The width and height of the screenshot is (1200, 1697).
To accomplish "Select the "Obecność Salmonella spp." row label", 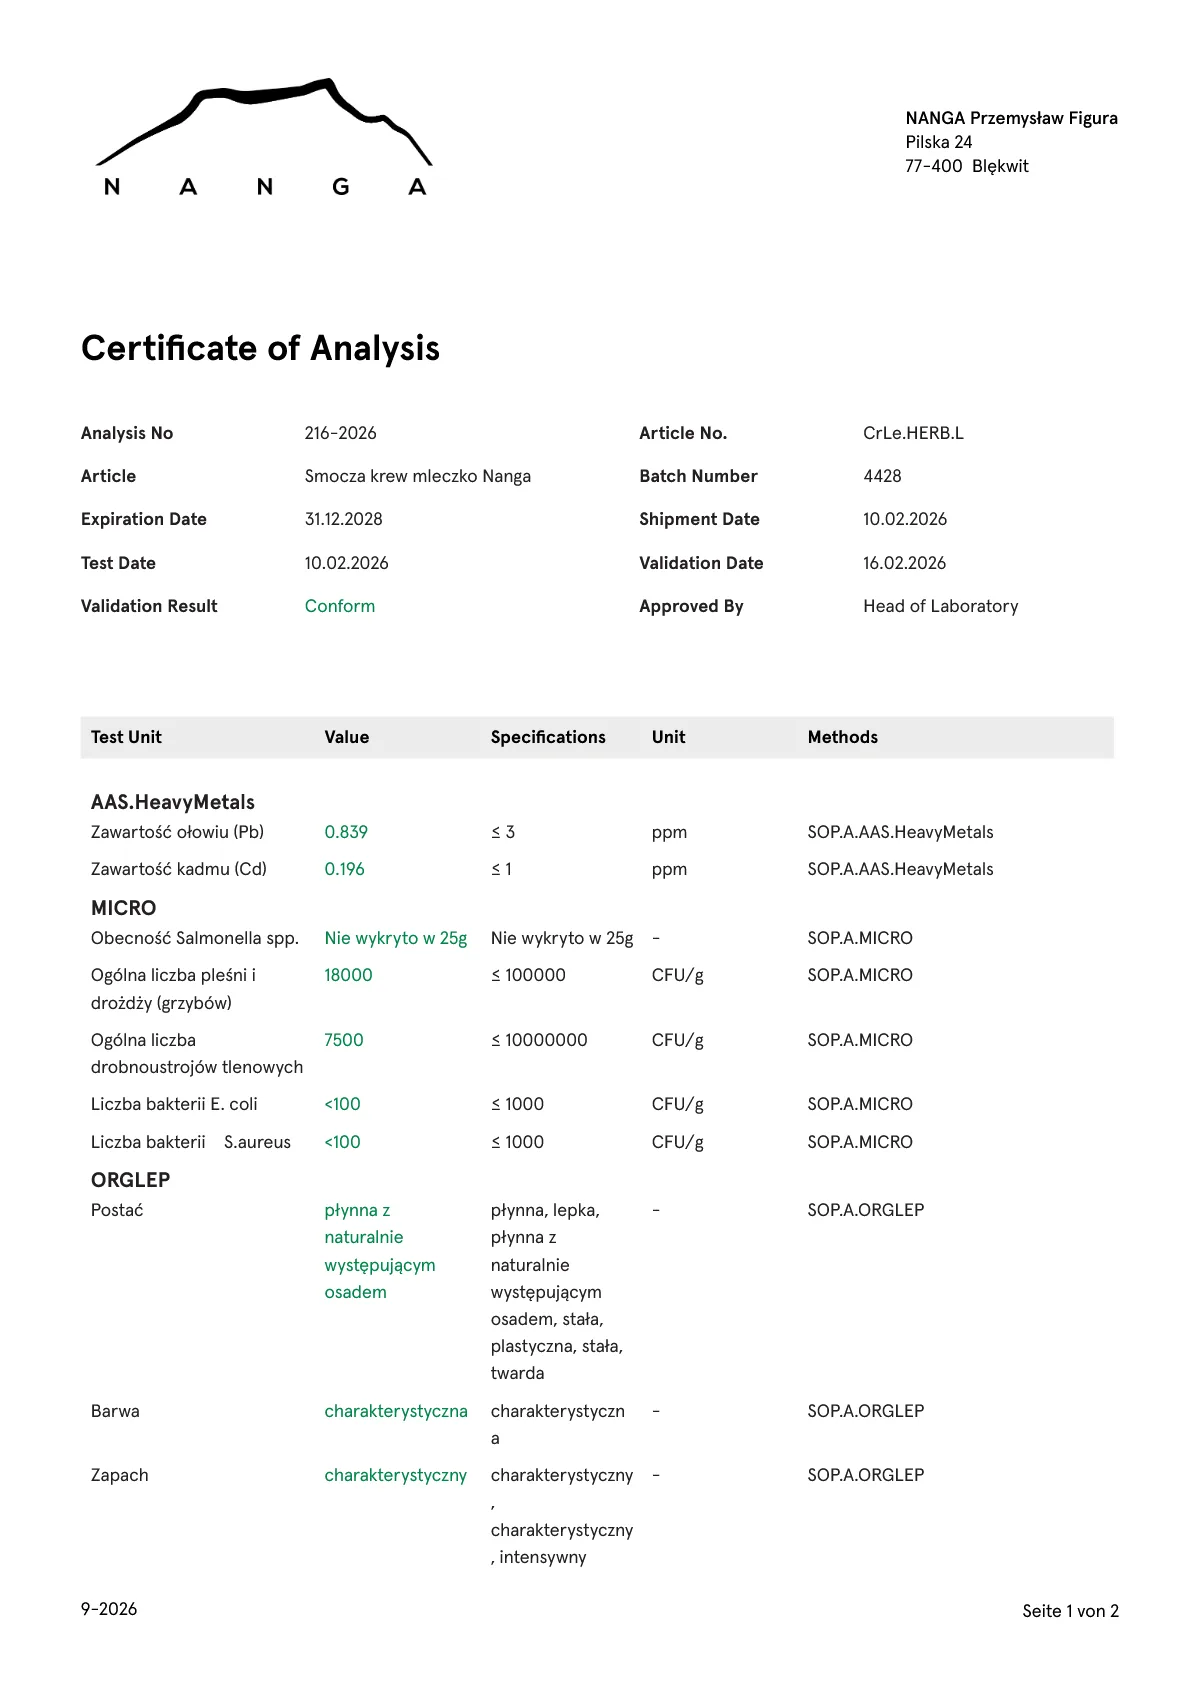I will (195, 938).
